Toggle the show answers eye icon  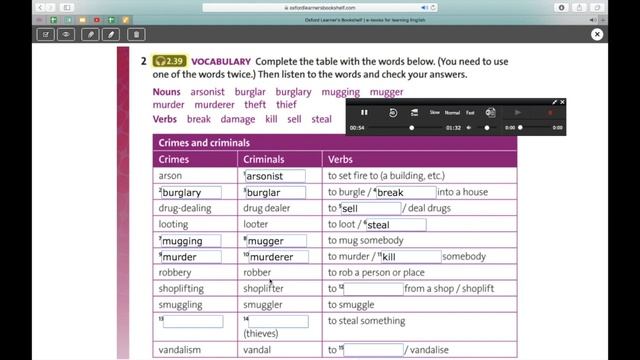(x=66, y=35)
